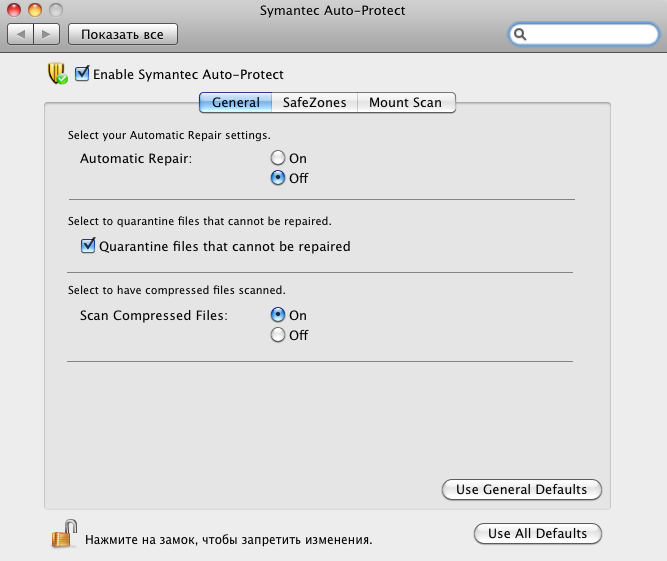Click Use All Defaults button
Screen dimensions: 667x561
538,533
